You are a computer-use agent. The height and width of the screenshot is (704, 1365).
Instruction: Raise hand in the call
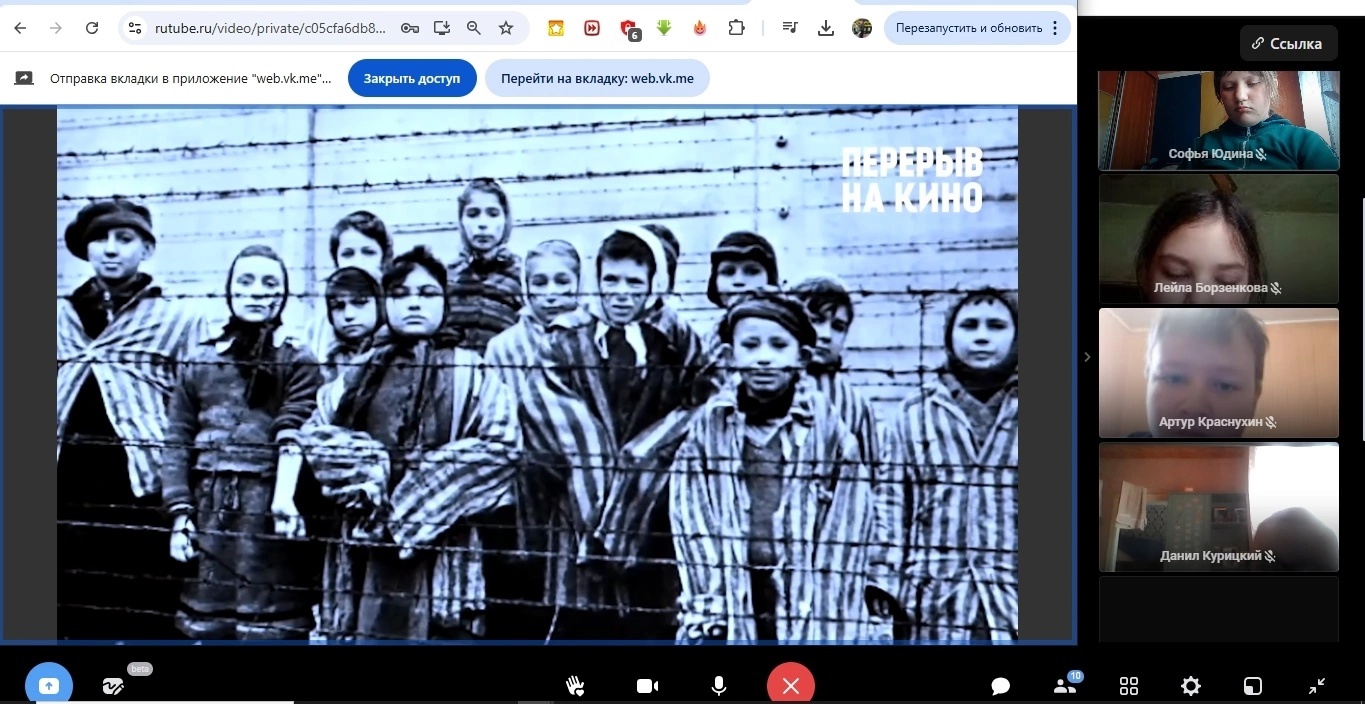pos(575,686)
